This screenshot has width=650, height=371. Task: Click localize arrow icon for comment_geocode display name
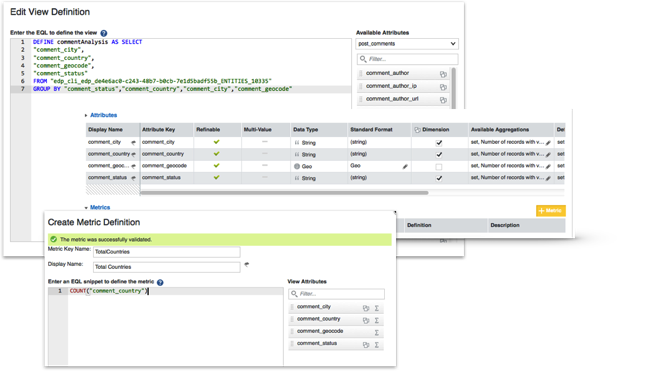133,166
